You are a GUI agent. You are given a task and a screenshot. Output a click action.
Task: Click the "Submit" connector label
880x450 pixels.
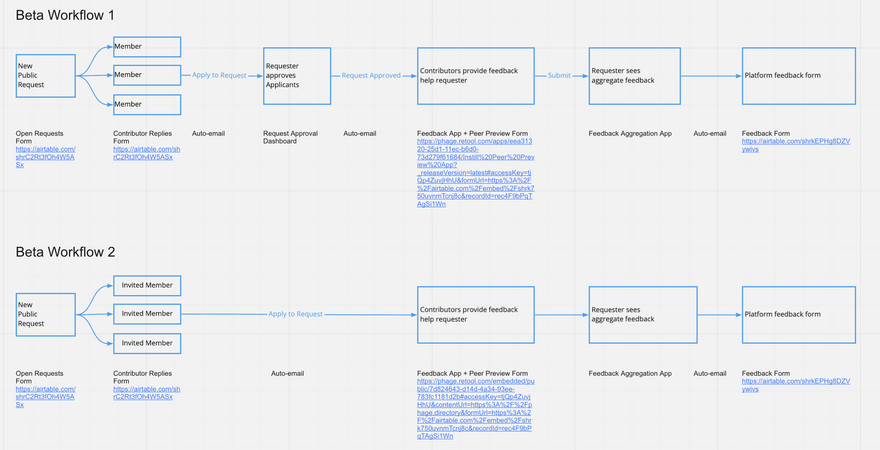tap(559, 75)
